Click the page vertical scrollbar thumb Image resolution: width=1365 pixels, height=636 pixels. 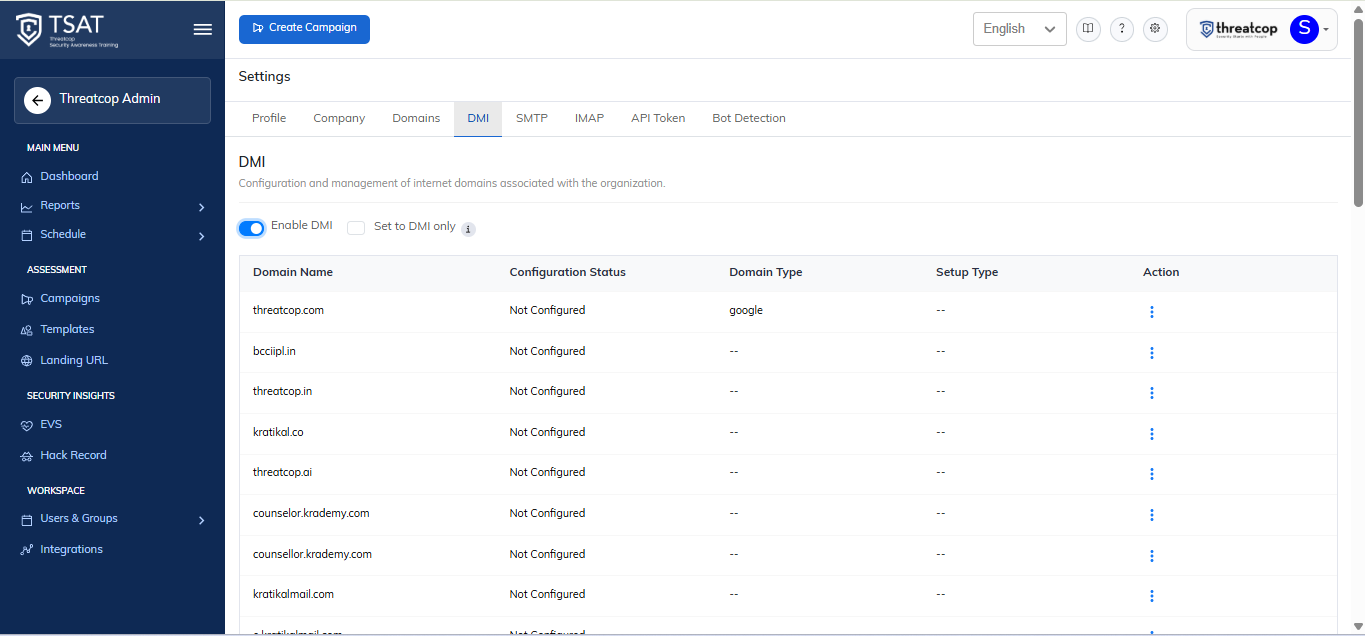point(1358,112)
